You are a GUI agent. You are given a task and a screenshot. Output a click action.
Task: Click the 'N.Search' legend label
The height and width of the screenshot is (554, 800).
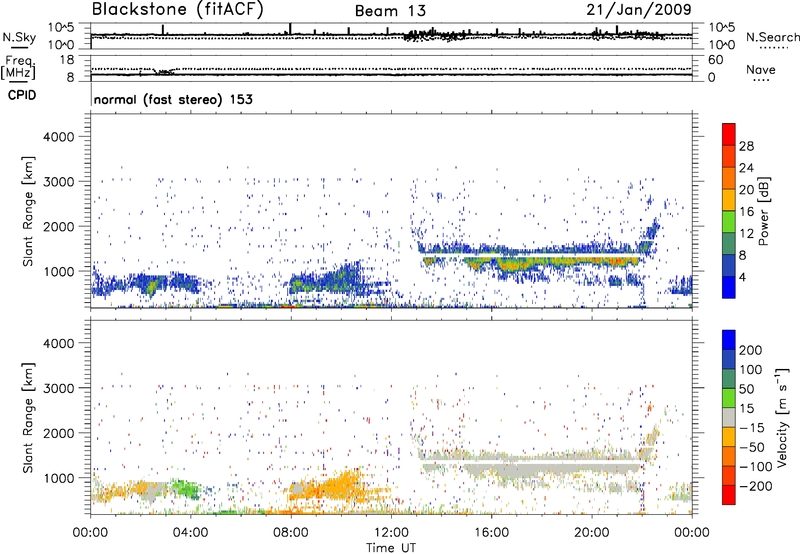click(772, 37)
